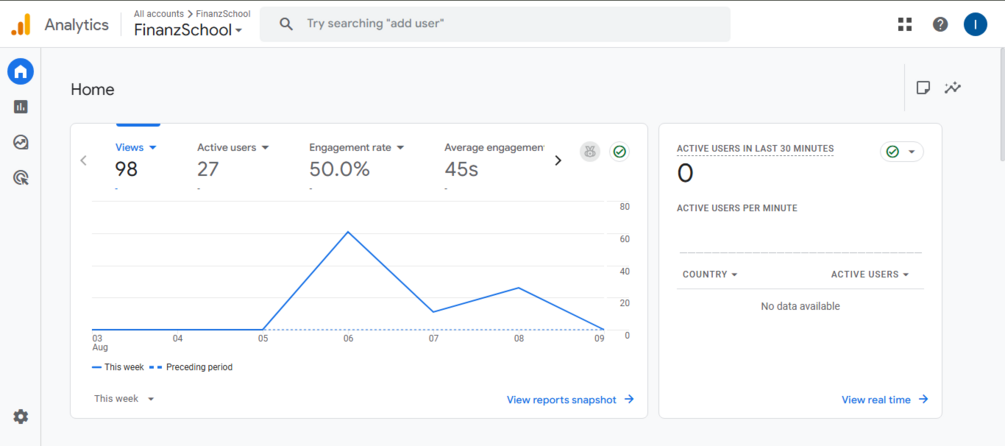Open the Country dimension dropdown
Screen dimensions: 1005x446
710,275
